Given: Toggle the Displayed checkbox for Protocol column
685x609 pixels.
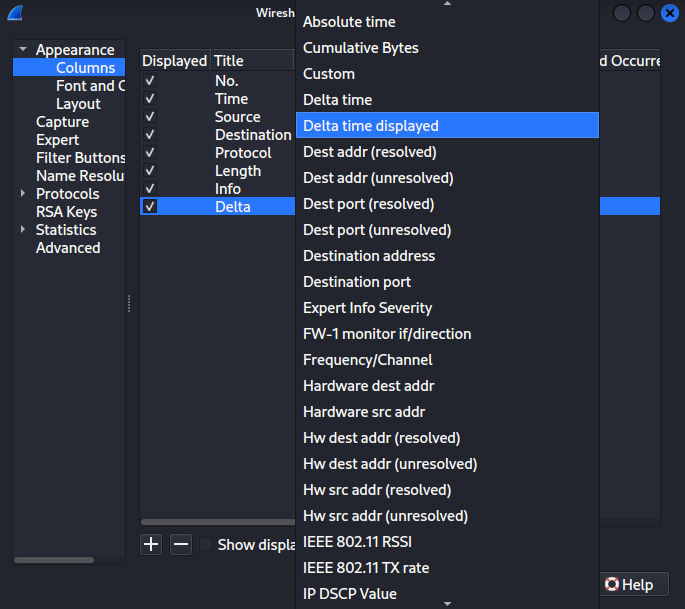Looking at the screenshot, I should coord(150,153).
